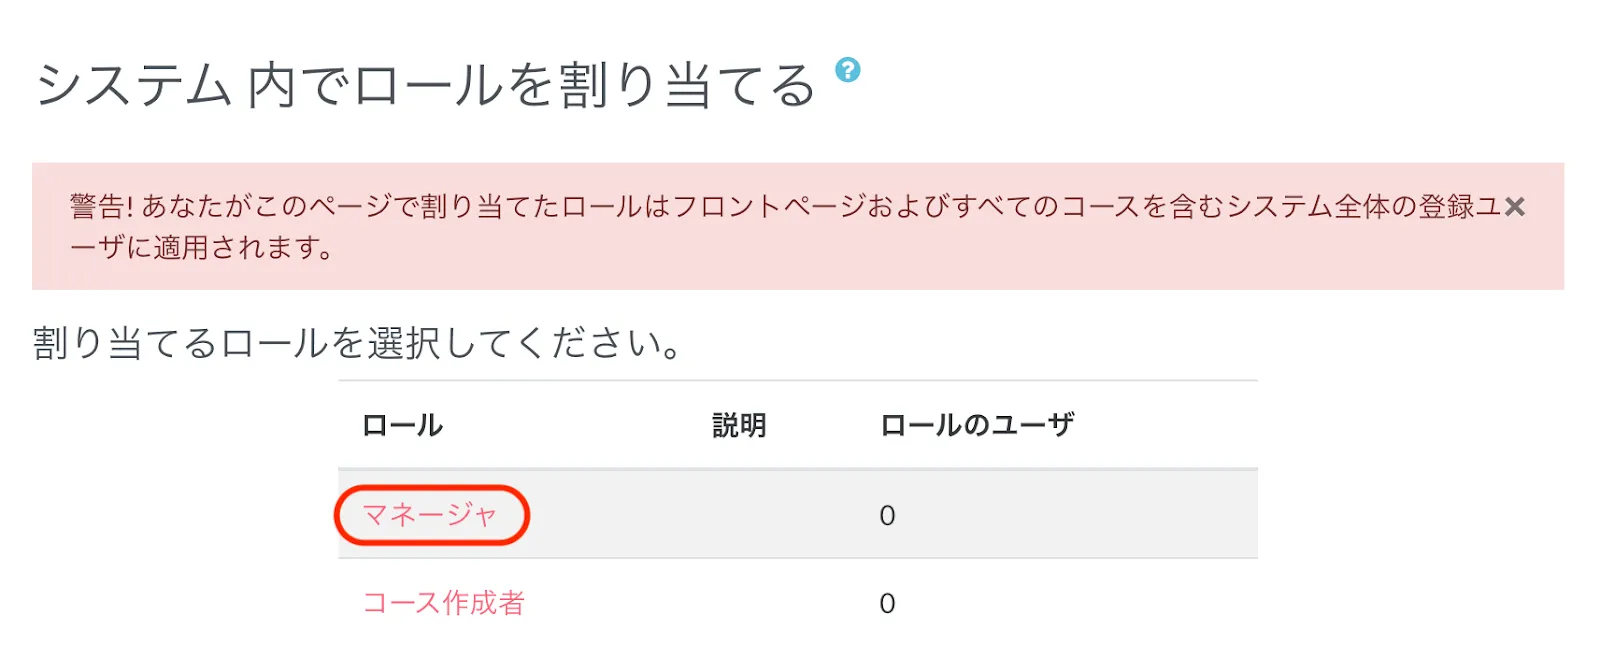Click the ーザに適用されます。 line in the warning
Image resolution: width=1600 pixels, height=658 pixels.
201,248
